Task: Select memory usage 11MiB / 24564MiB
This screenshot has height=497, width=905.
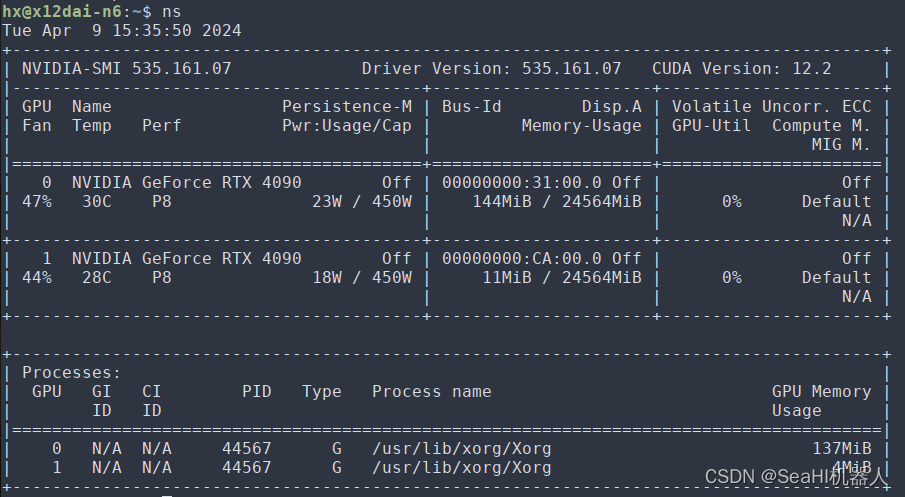Action: pyautogui.click(x=562, y=278)
